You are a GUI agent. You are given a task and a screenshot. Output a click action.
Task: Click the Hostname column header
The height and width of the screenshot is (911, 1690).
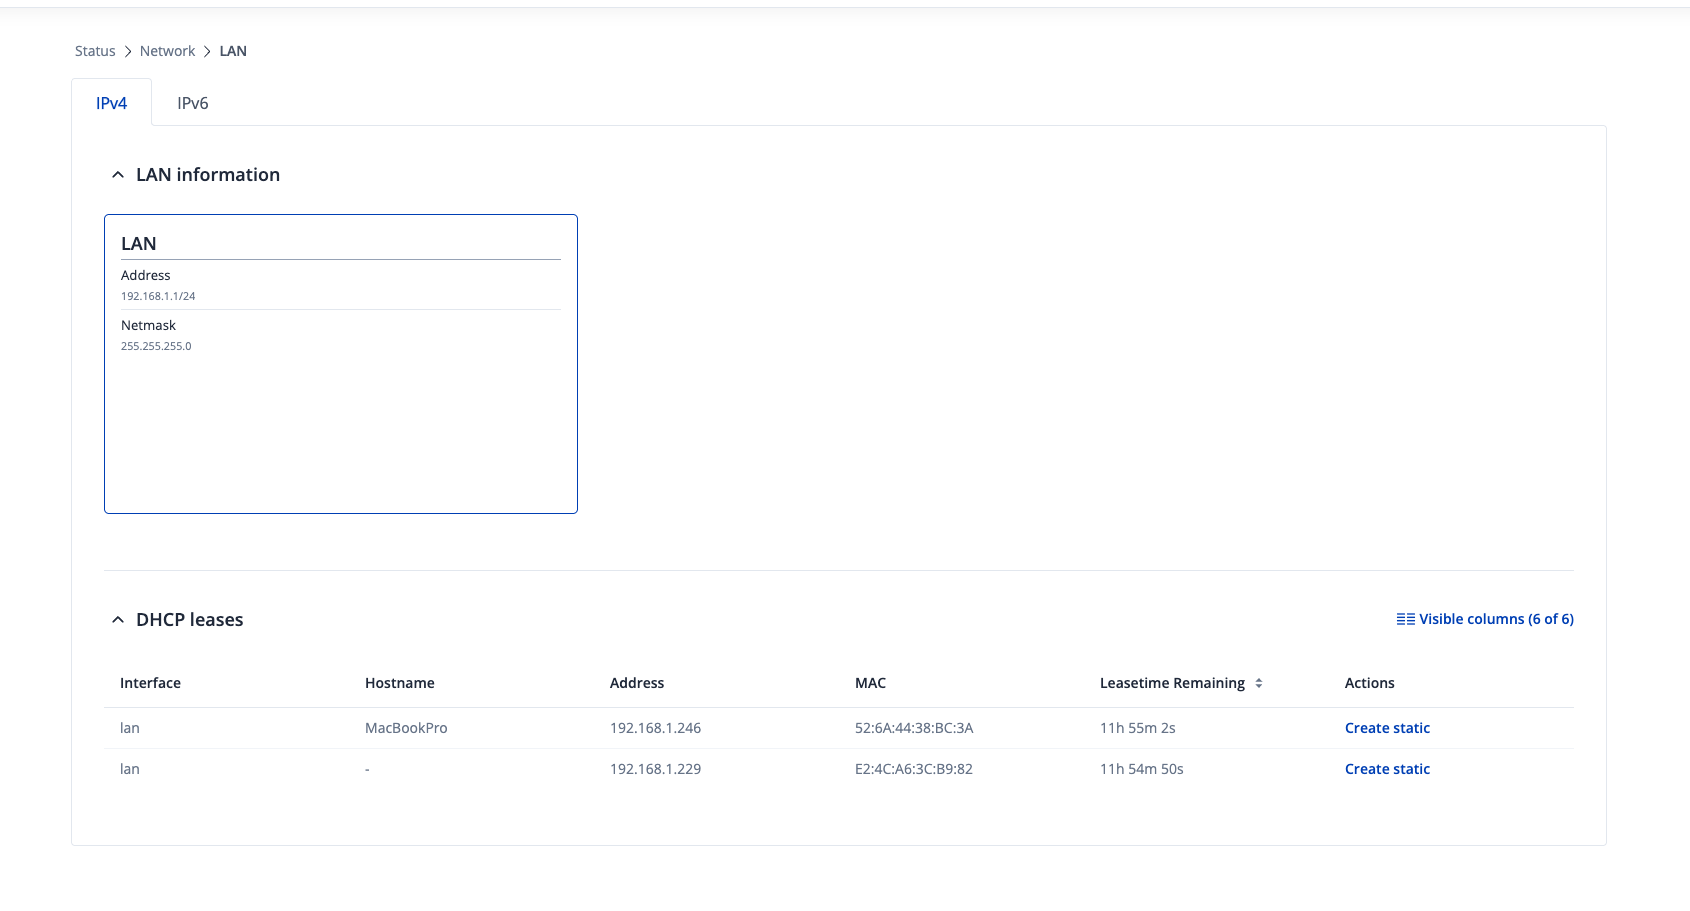(x=399, y=683)
